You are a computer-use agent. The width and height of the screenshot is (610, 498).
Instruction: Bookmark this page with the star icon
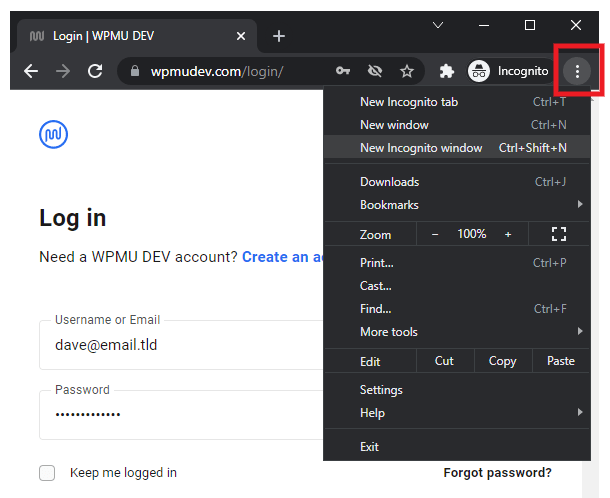pos(407,71)
